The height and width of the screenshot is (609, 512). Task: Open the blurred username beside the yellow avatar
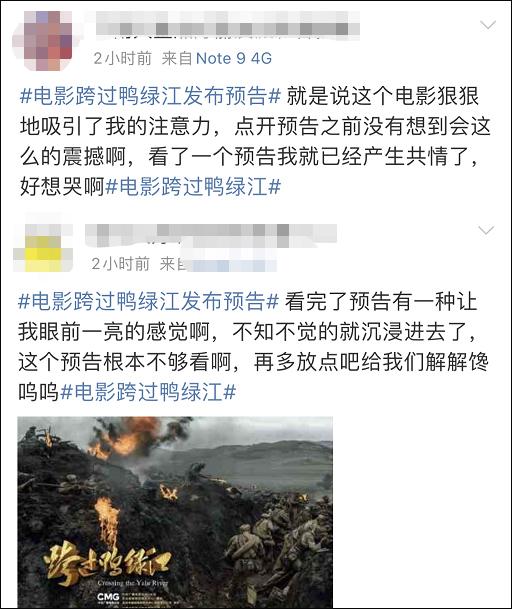pyautogui.click(x=211, y=235)
